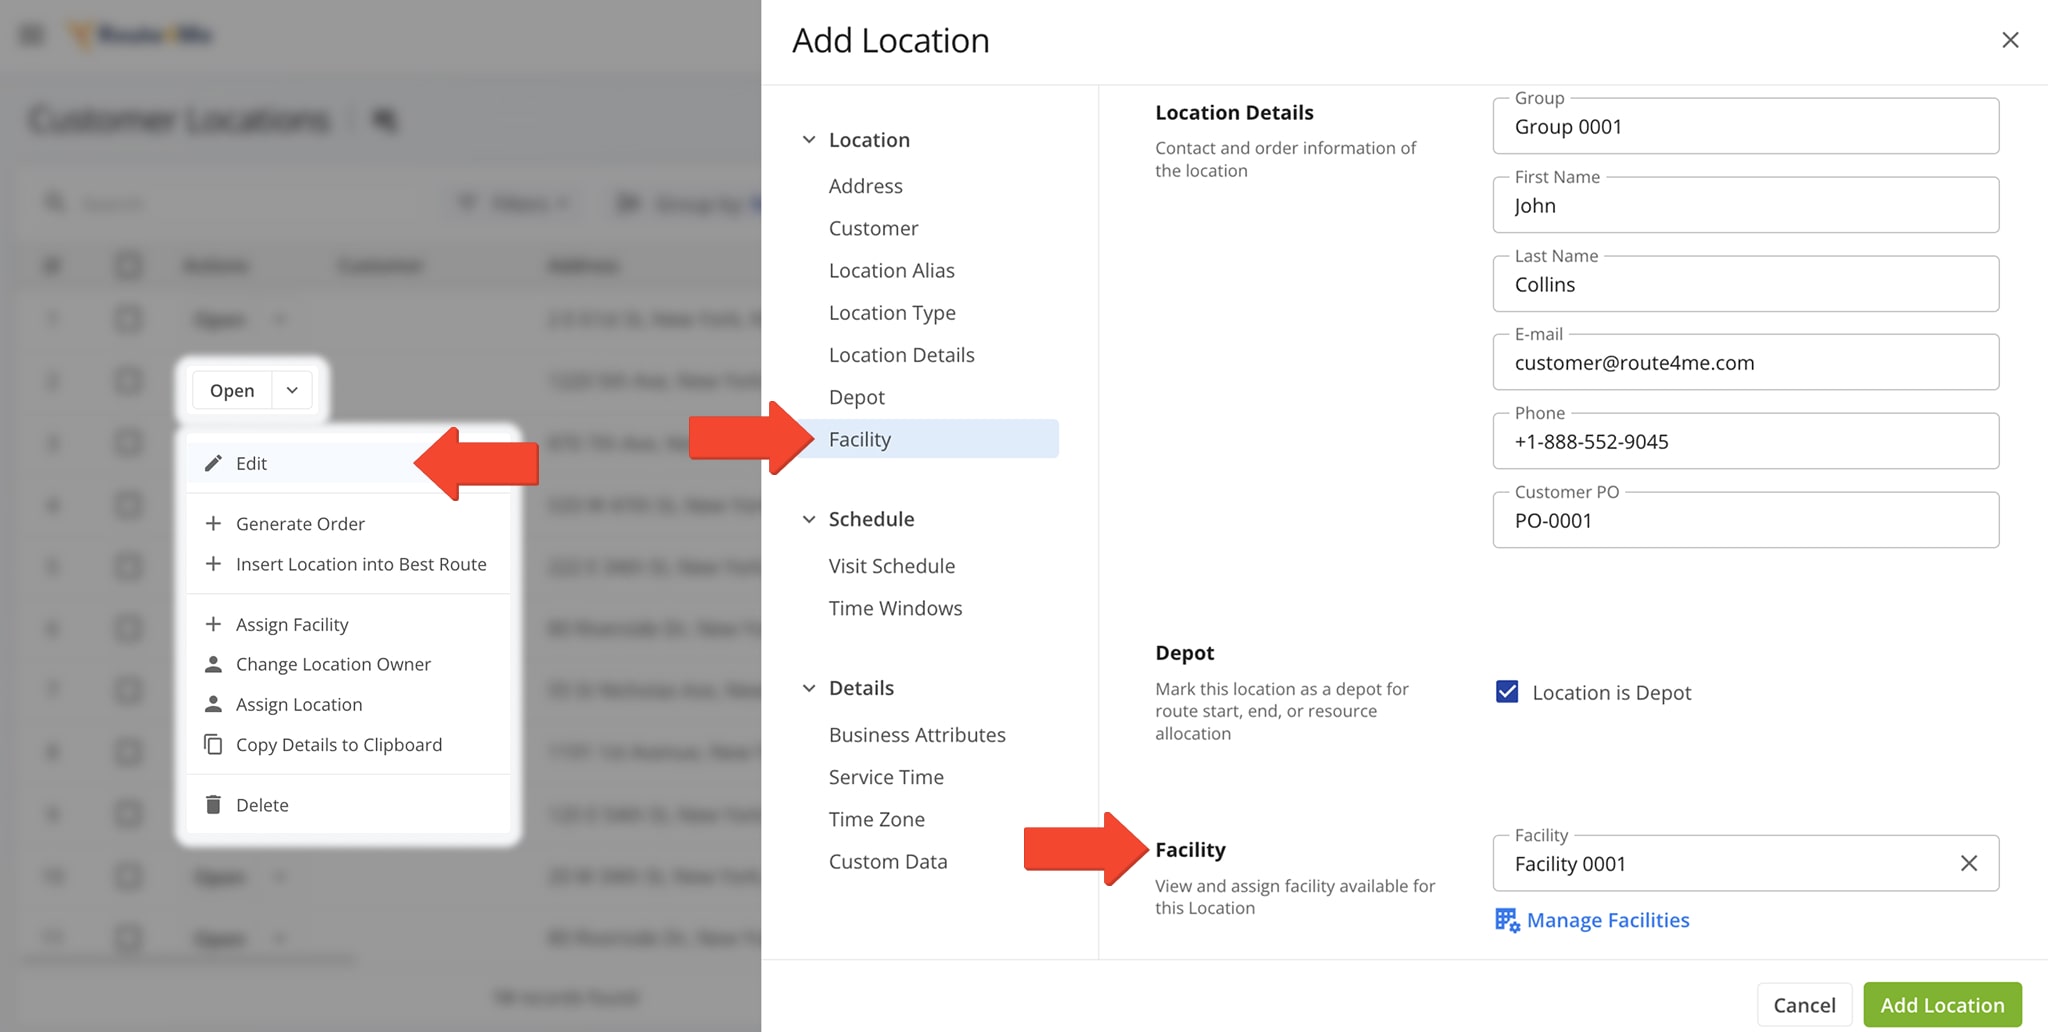Click the plus icon beside Assign Facility
Screen dimensions: 2048x1032
[213, 624]
